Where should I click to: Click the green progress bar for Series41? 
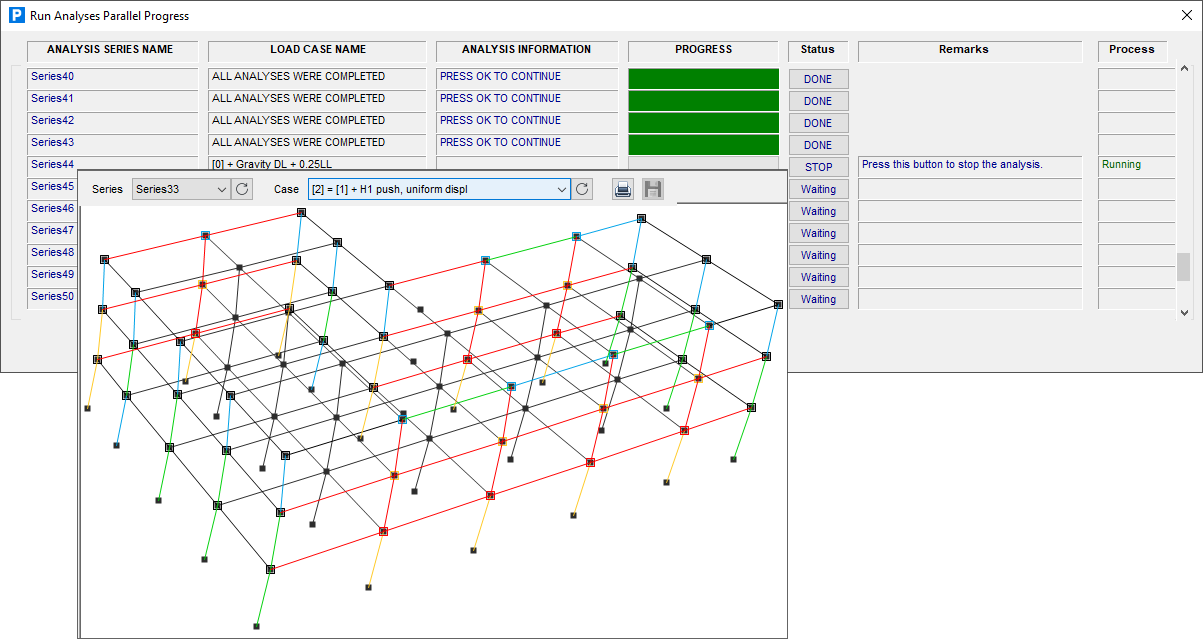click(x=703, y=101)
